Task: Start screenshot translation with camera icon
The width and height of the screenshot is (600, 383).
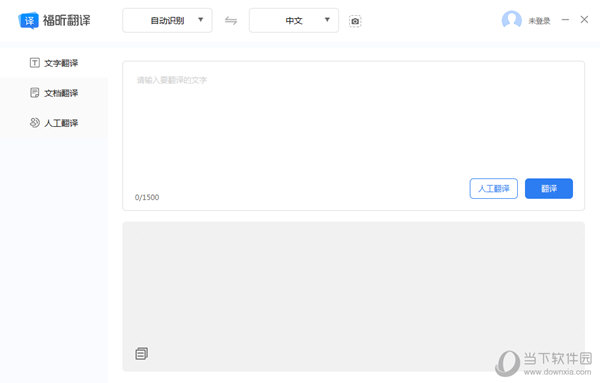Action: (355, 21)
